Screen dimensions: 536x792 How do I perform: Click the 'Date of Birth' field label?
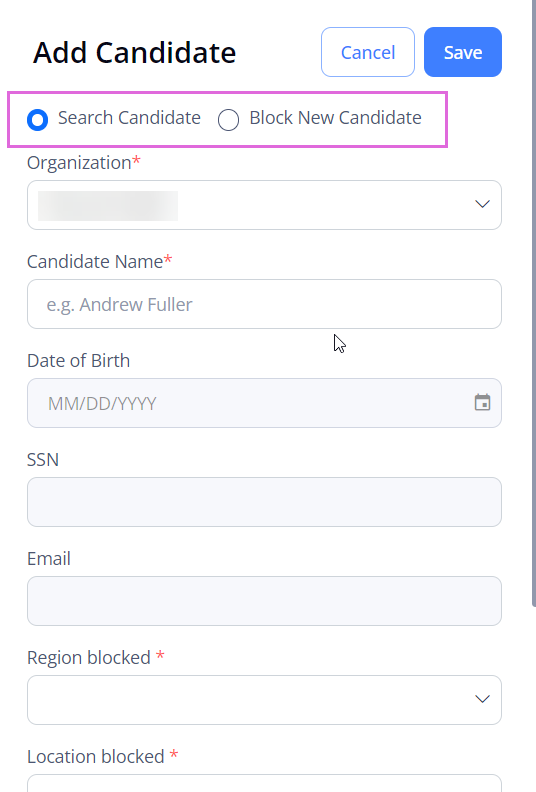(78, 361)
